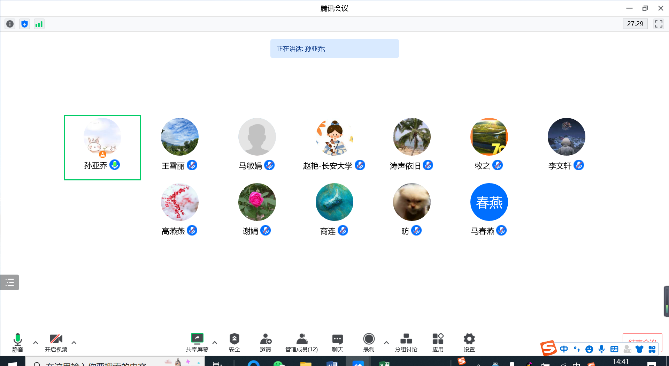Expand the screen share options arrow

pyautogui.click(x=215, y=343)
